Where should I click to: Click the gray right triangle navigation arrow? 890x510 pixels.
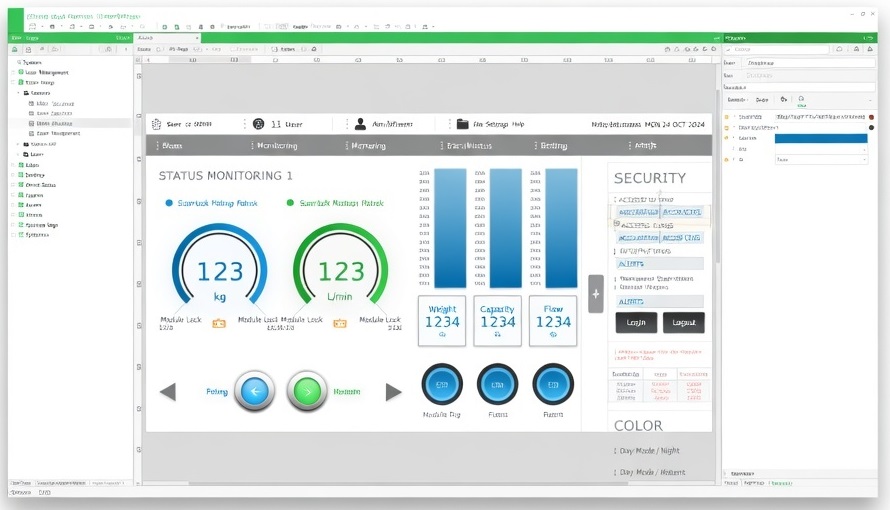click(x=393, y=392)
